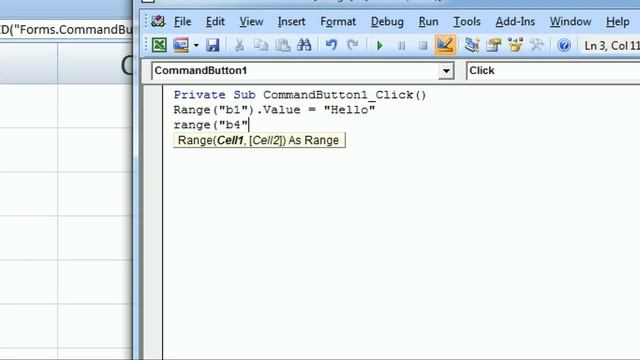This screenshot has width=640, height=360.
Task: Click at the end of range("b4" line
Action: 249,125
